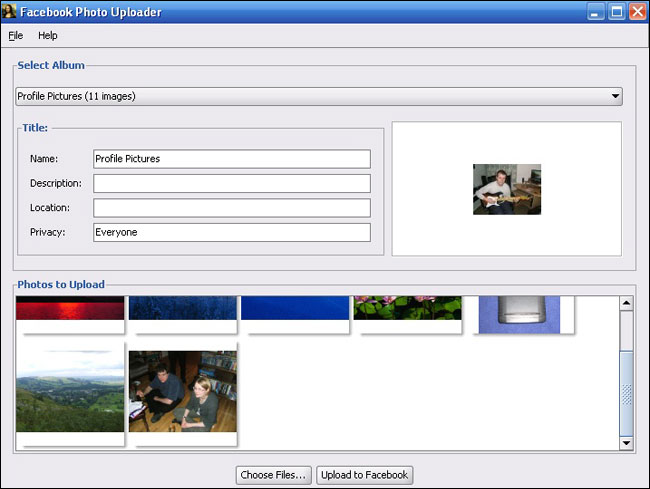Open the Help menu
This screenshot has width=650, height=489.
pos(48,36)
